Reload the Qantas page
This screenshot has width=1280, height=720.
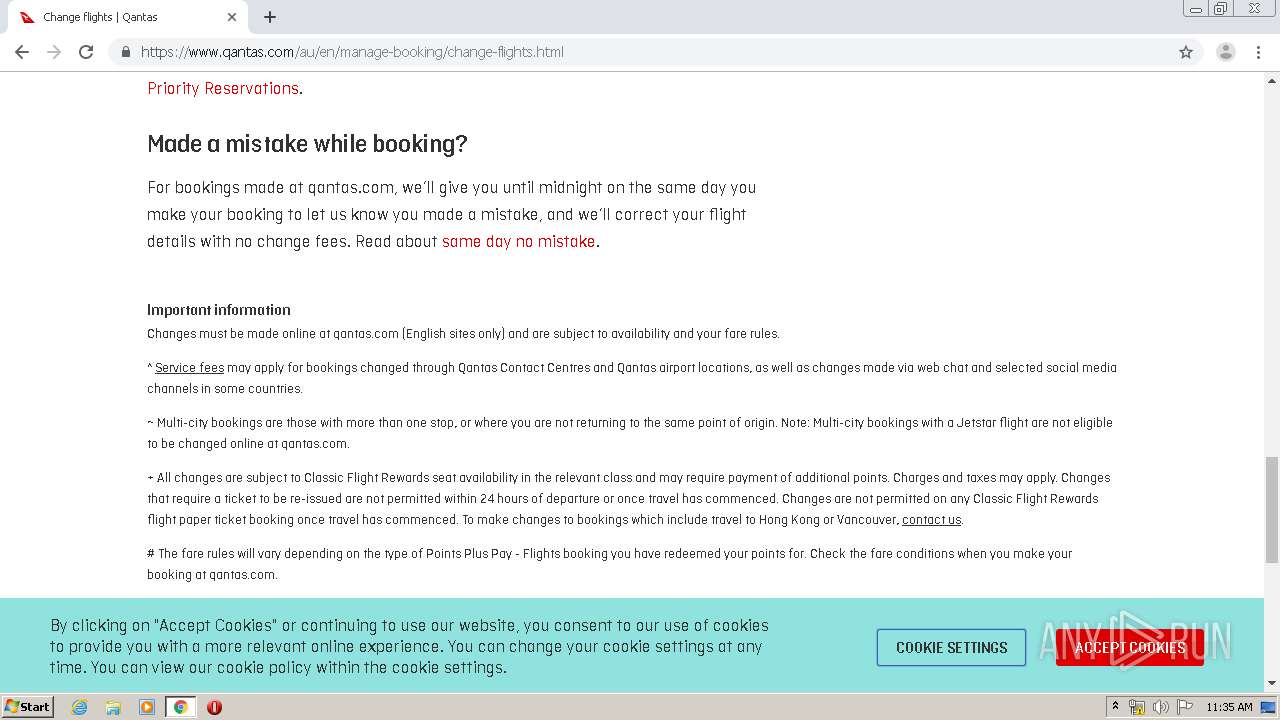(x=86, y=52)
